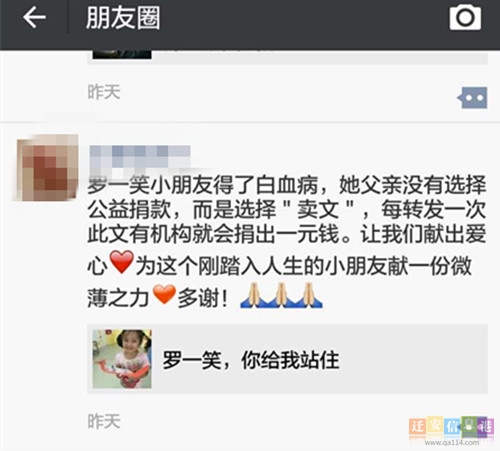Tap the lower 昨天 timestamp below article
This screenshot has height=451, width=500.
tap(104, 421)
